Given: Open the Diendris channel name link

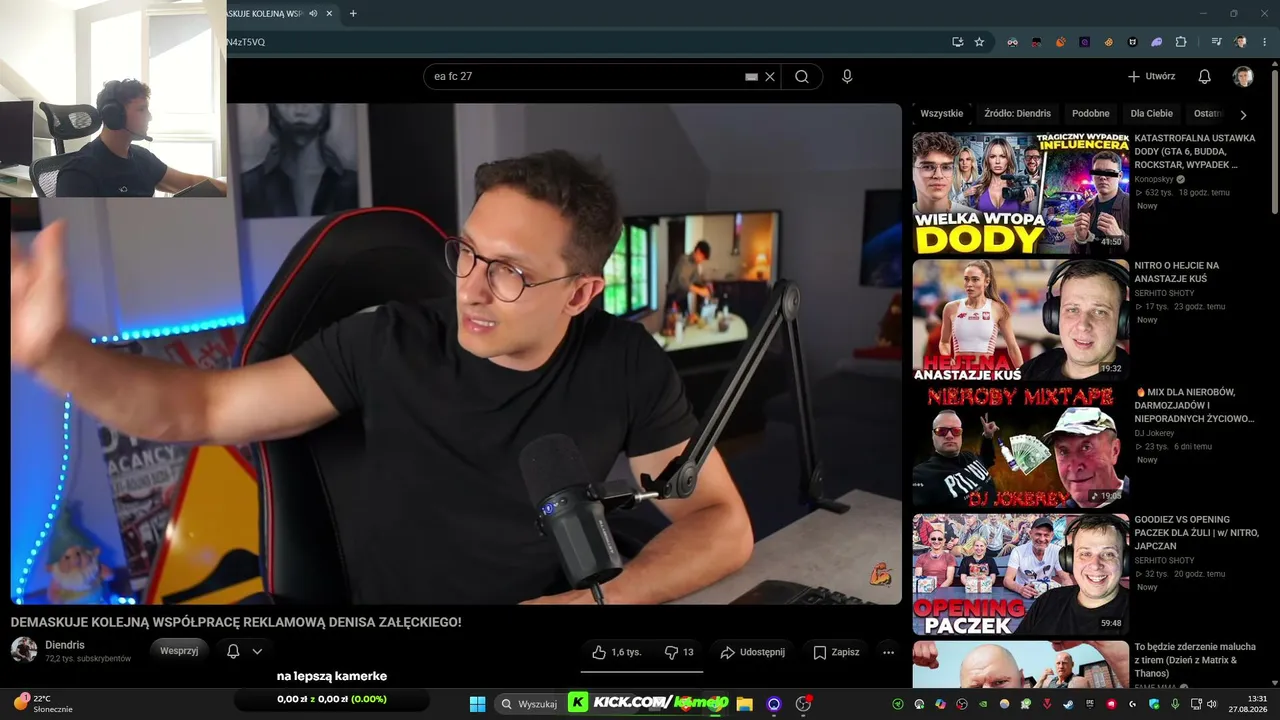Looking at the screenshot, I should pyautogui.click(x=65, y=645).
